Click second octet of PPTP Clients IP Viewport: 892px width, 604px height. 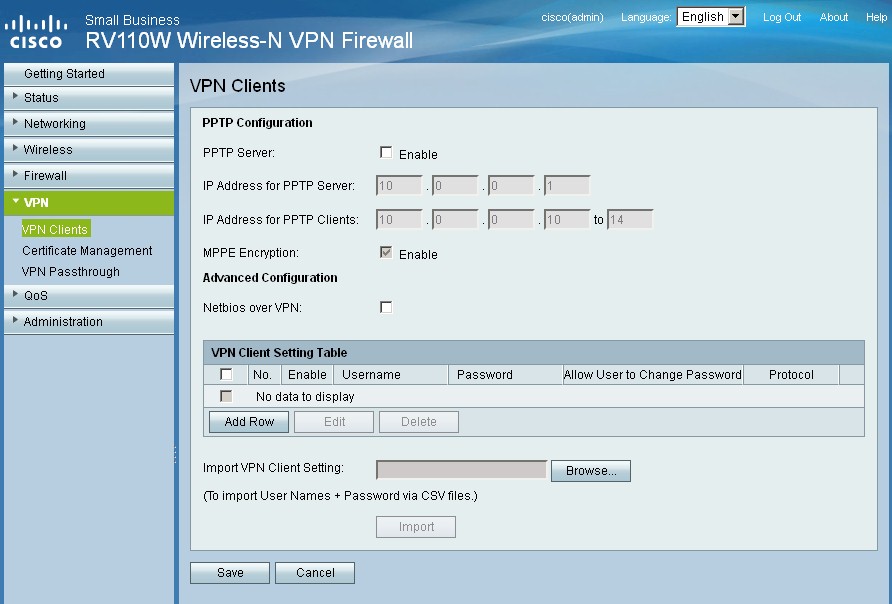coord(455,220)
